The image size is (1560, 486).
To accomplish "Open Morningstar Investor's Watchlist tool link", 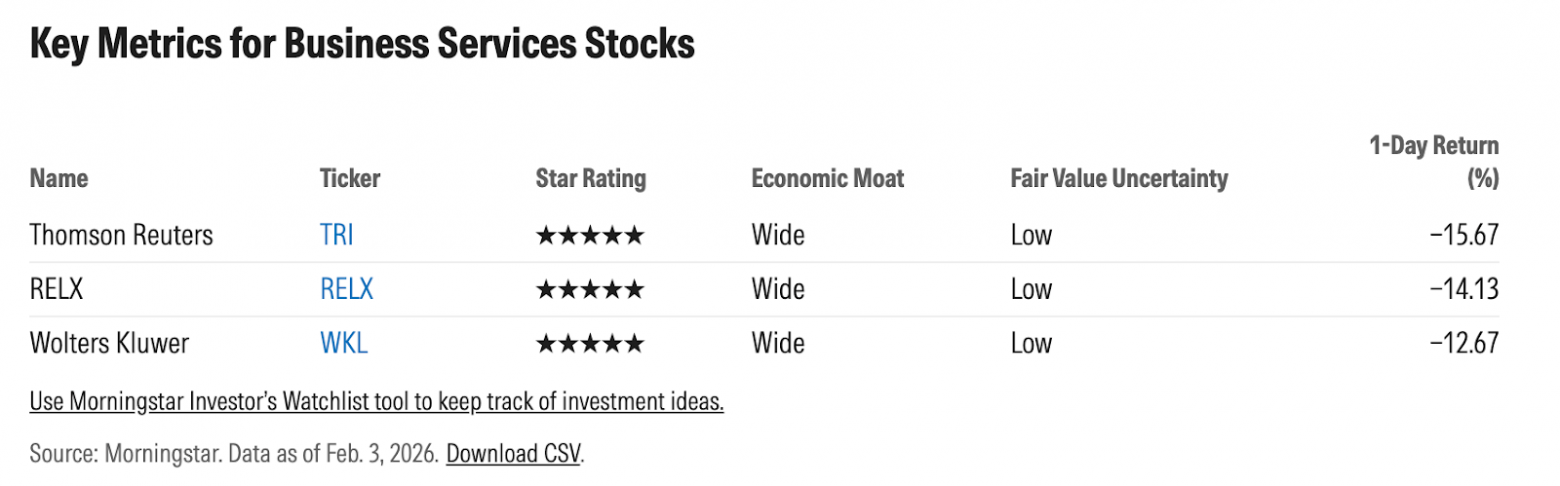I will [x=376, y=402].
